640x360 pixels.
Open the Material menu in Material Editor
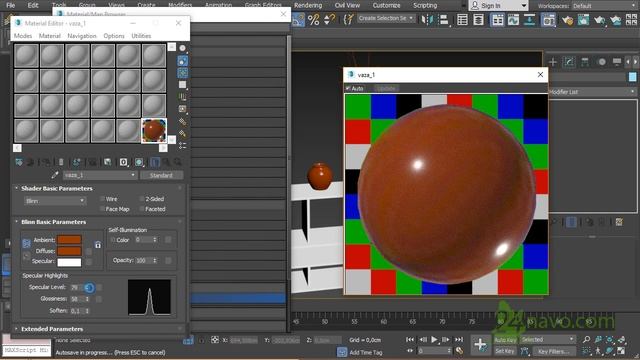50,36
